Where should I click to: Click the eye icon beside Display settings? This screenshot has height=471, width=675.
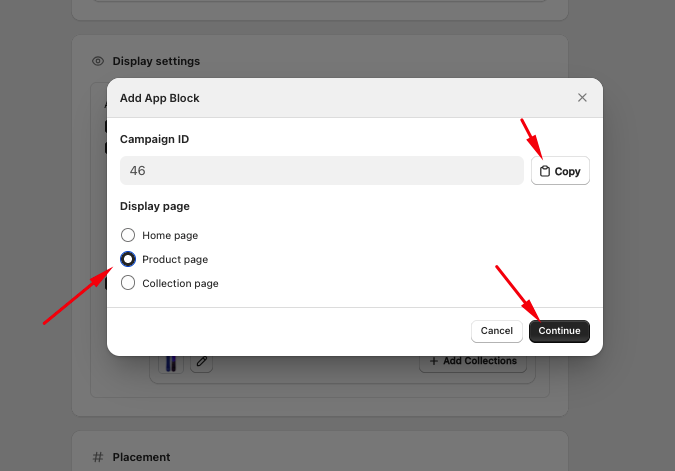[x=98, y=61]
